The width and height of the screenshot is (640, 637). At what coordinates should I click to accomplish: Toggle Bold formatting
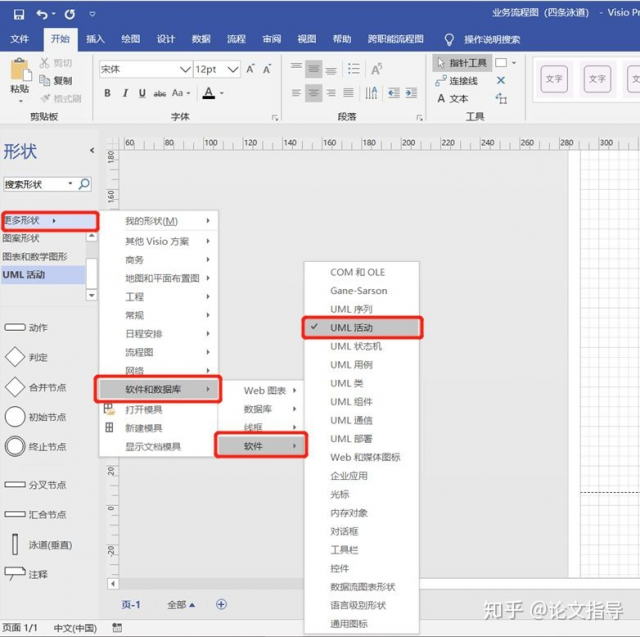[x=107, y=93]
